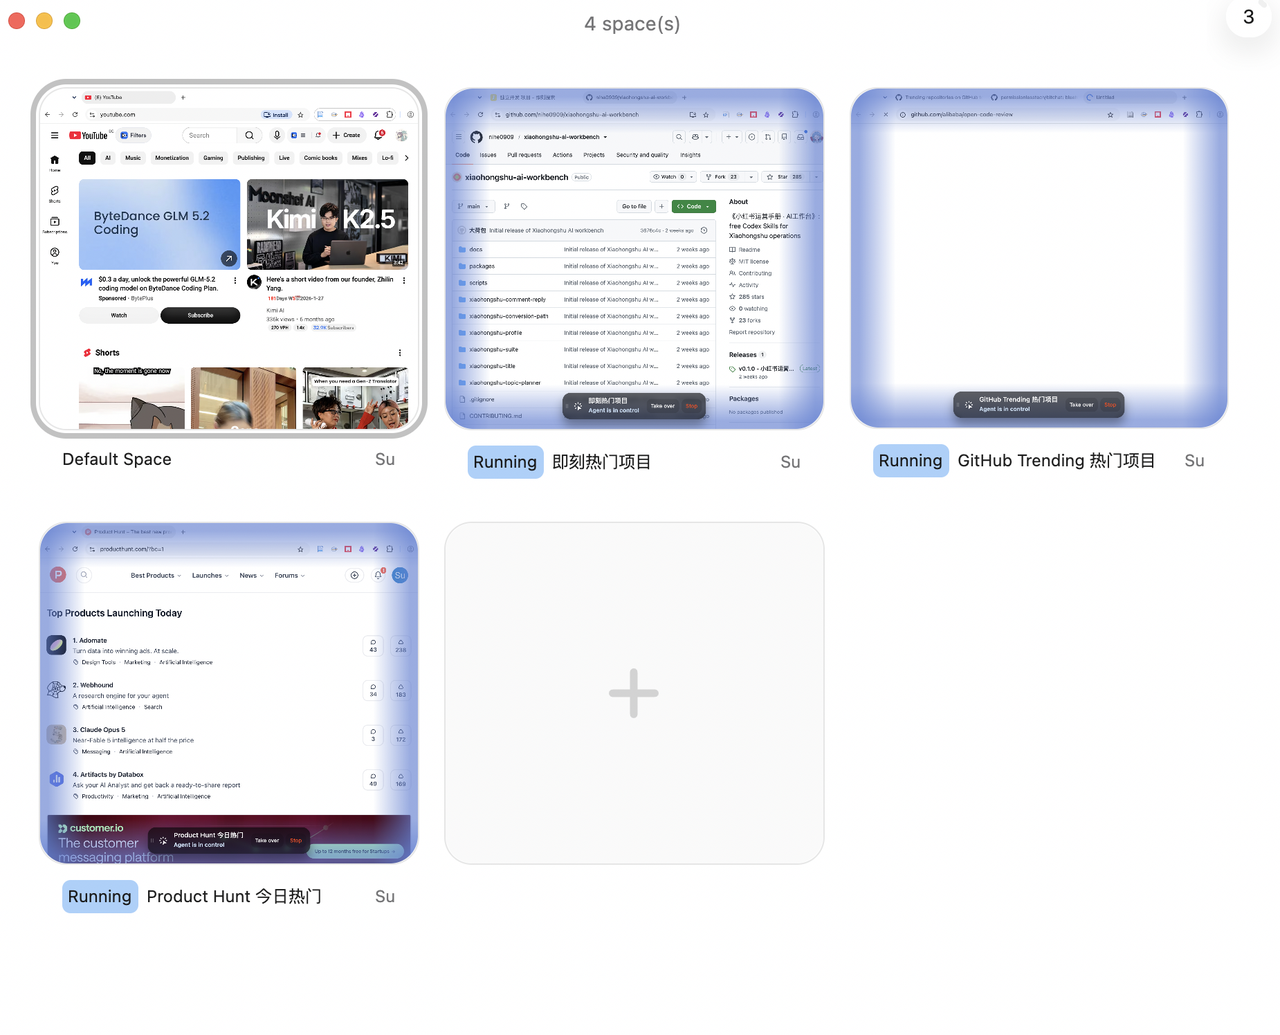Add a new space with plus

coord(634,693)
